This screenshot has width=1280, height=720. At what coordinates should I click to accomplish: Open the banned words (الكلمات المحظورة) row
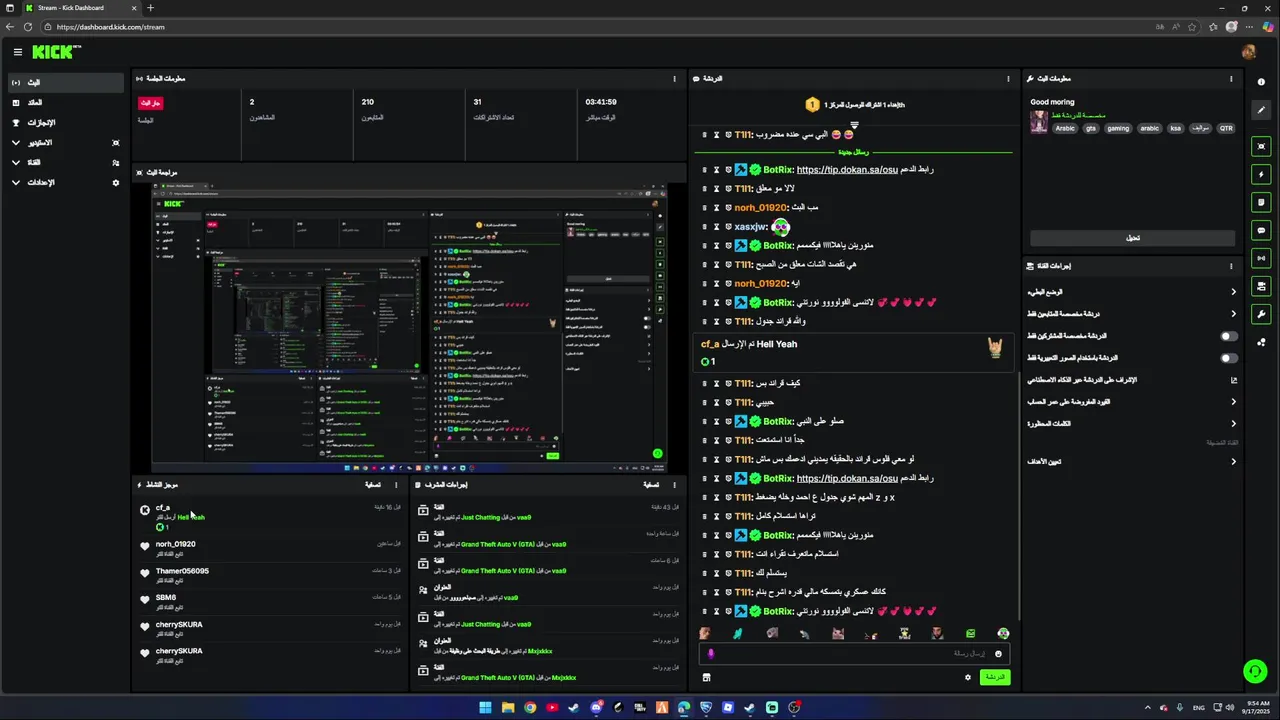[x=1131, y=424]
